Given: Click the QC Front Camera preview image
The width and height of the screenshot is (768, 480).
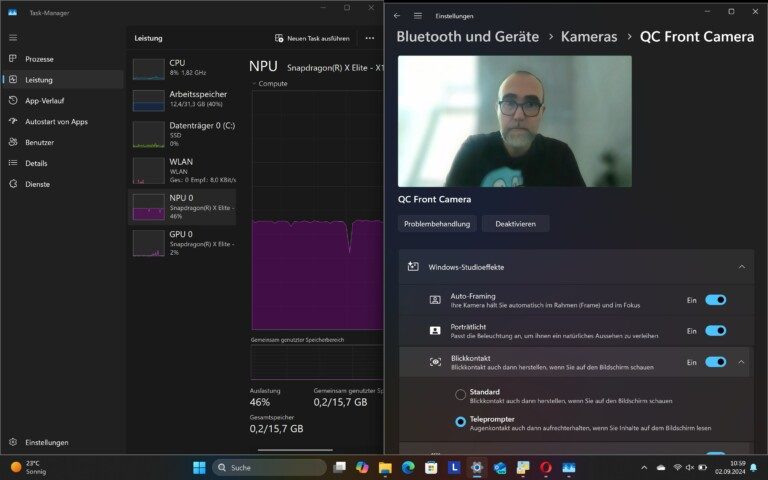Looking at the screenshot, I should 515,121.
